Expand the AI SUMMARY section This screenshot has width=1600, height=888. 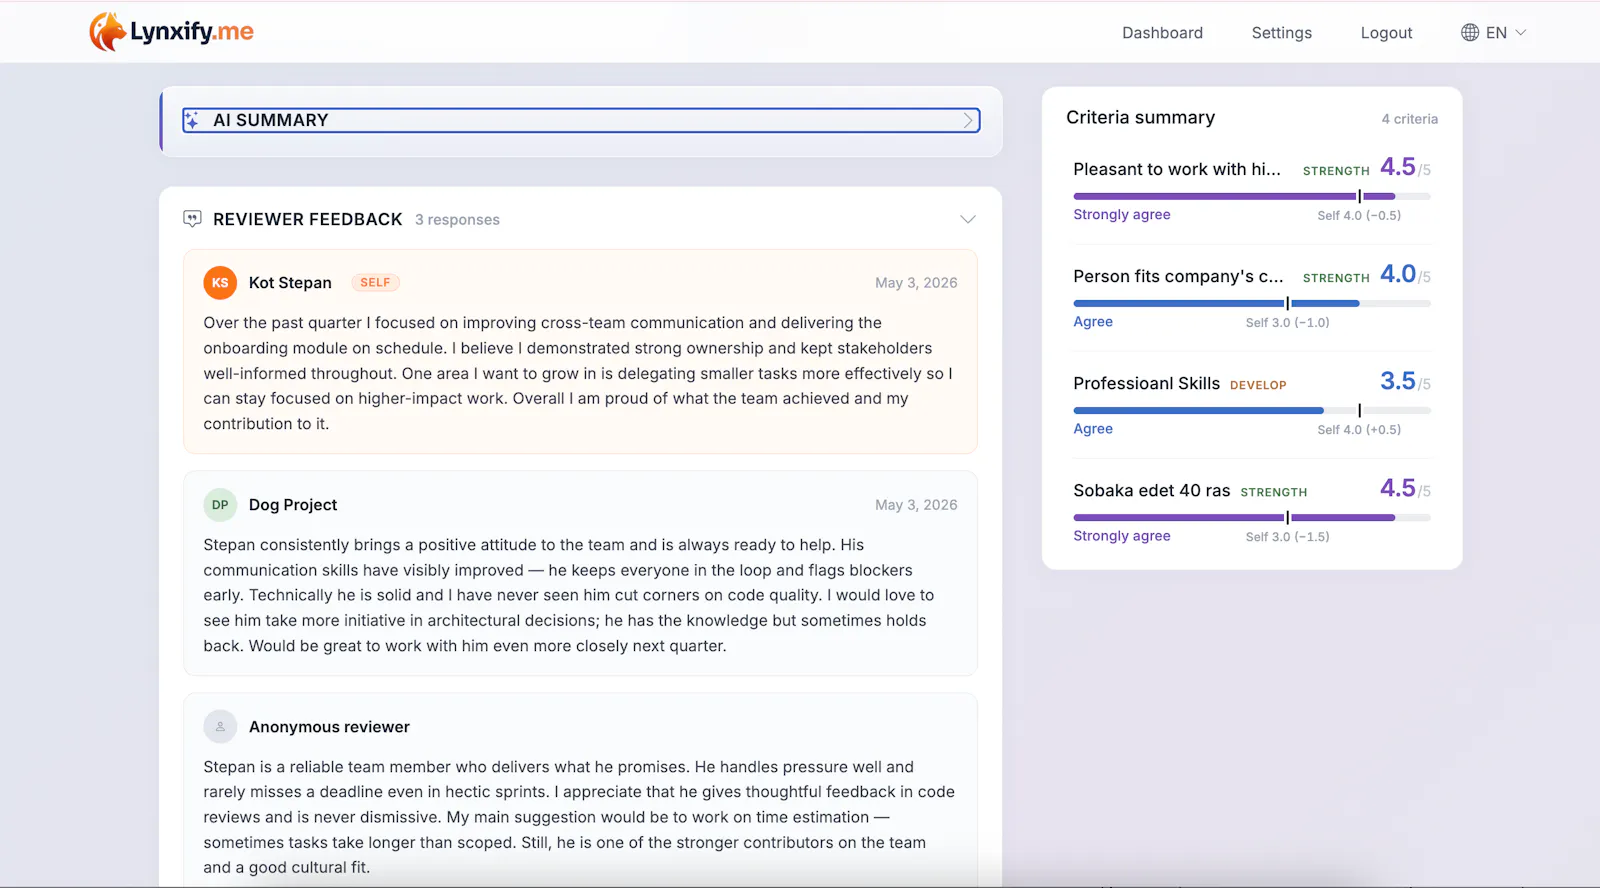coord(581,120)
